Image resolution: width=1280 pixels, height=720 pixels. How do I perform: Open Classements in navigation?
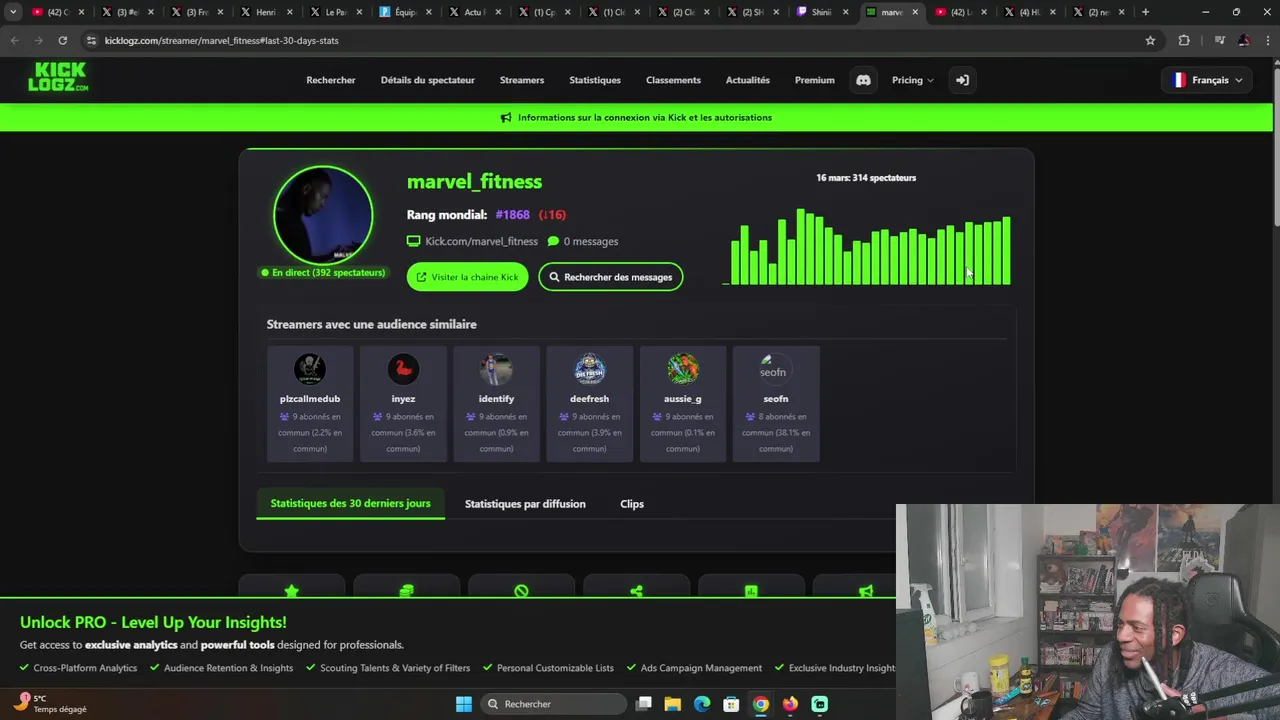[x=673, y=80]
